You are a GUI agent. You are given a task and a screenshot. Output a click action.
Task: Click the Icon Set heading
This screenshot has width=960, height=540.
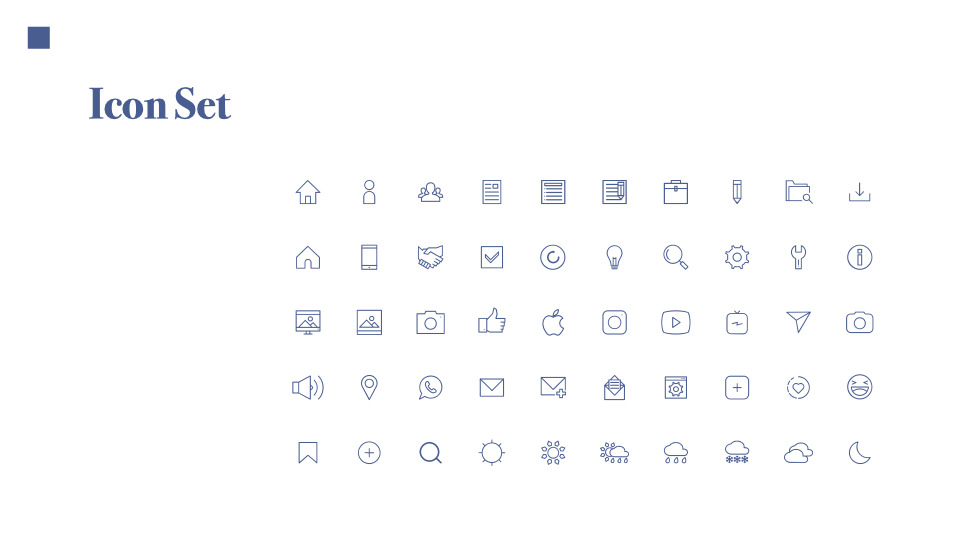[x=160, y=103]
